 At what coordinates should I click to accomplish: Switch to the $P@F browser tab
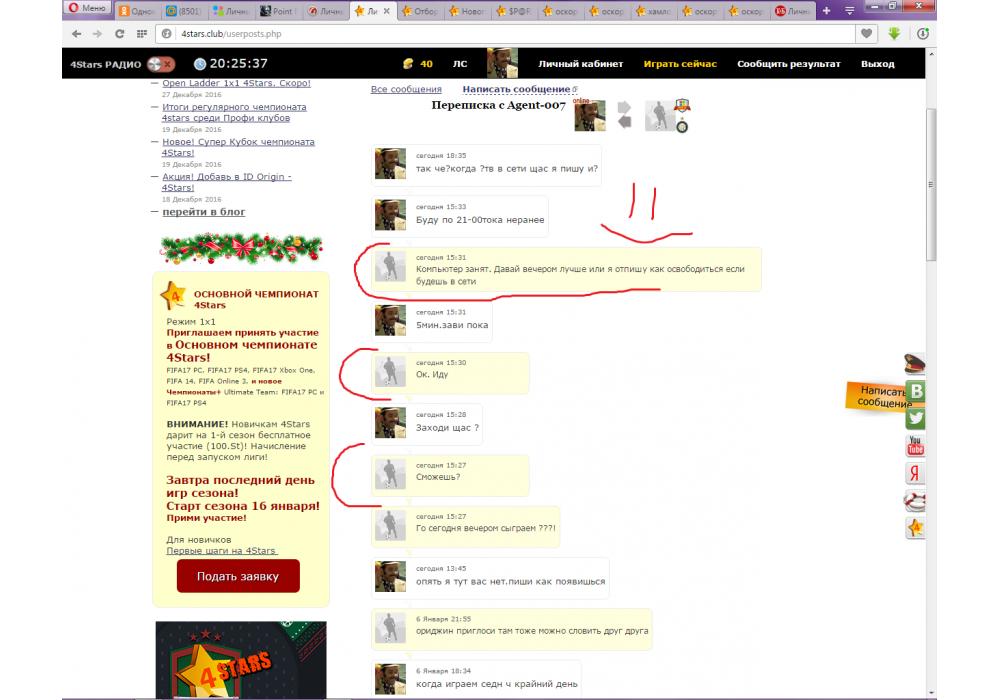(x=514, y=11)
